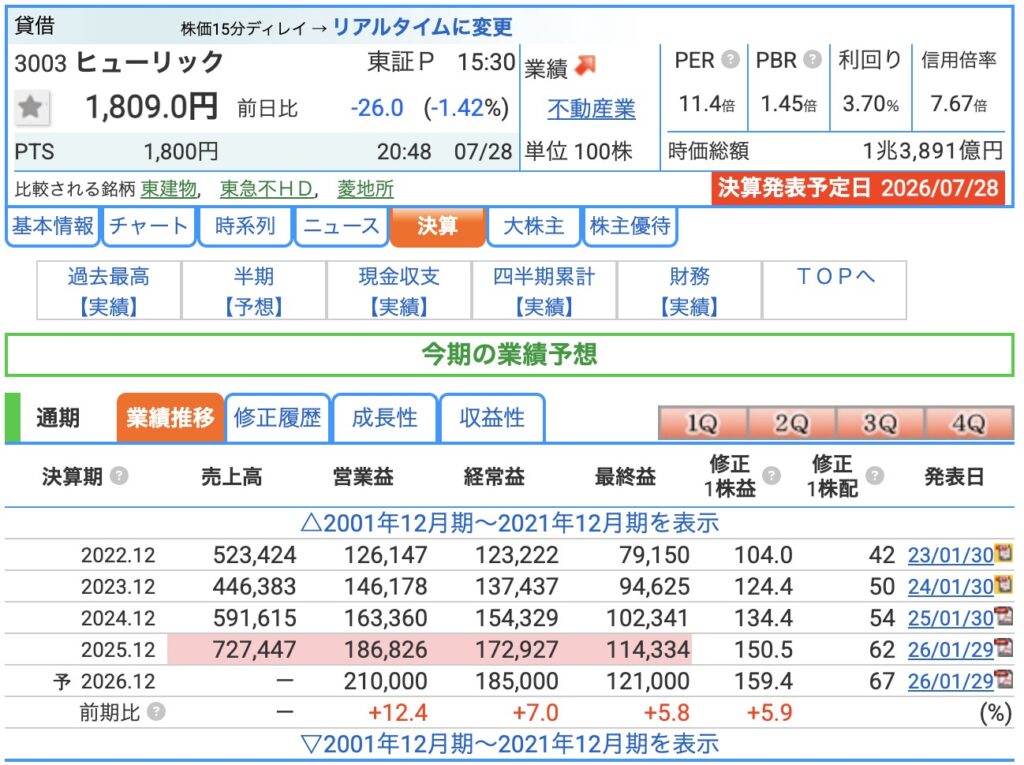The width and height of the screenshot is (1024, 765).
Task: Click the 前期比 help question mark icon
Action: coord(156,711)
